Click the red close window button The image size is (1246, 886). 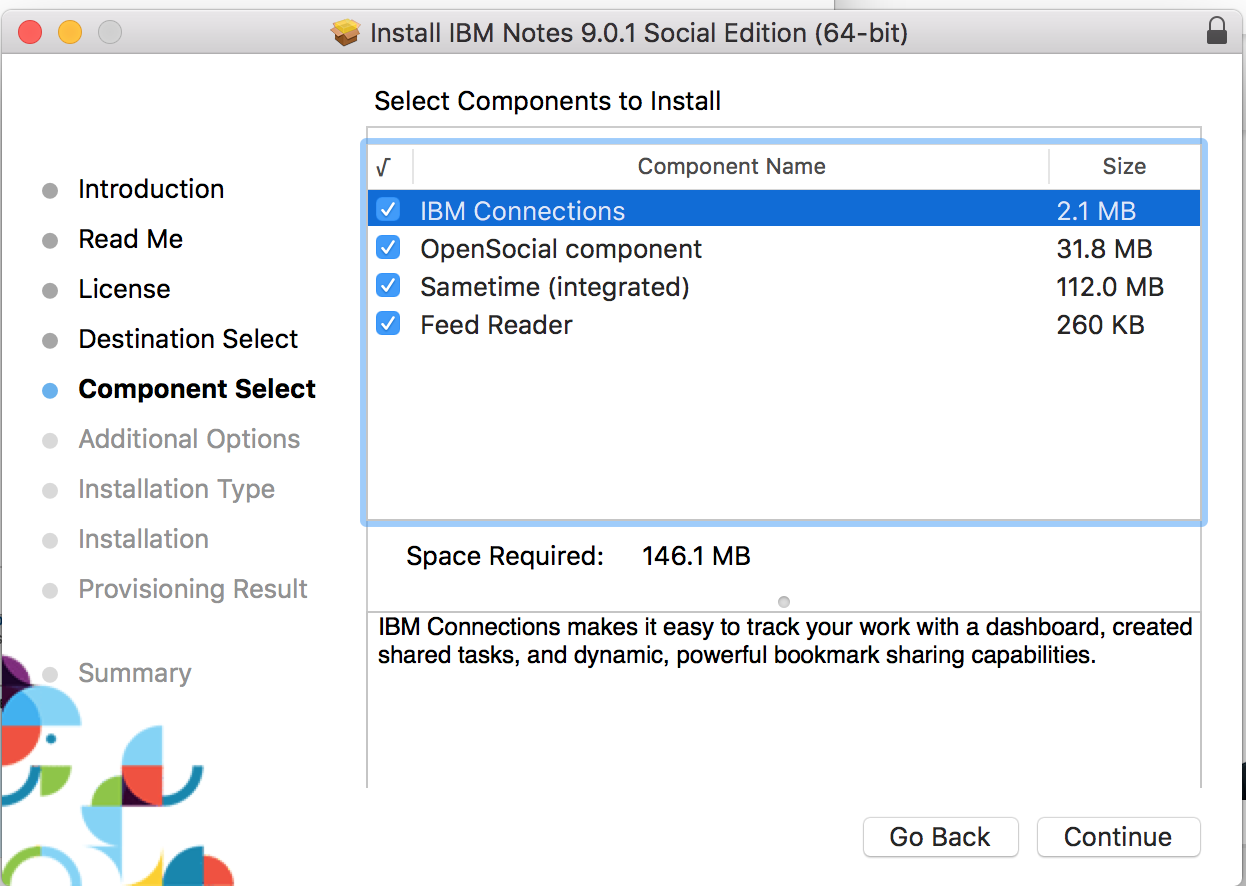30,32
